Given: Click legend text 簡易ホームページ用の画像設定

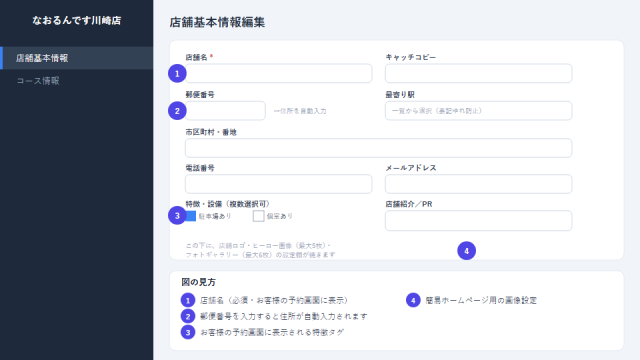Looking at the screenshot, I should 481,300.
